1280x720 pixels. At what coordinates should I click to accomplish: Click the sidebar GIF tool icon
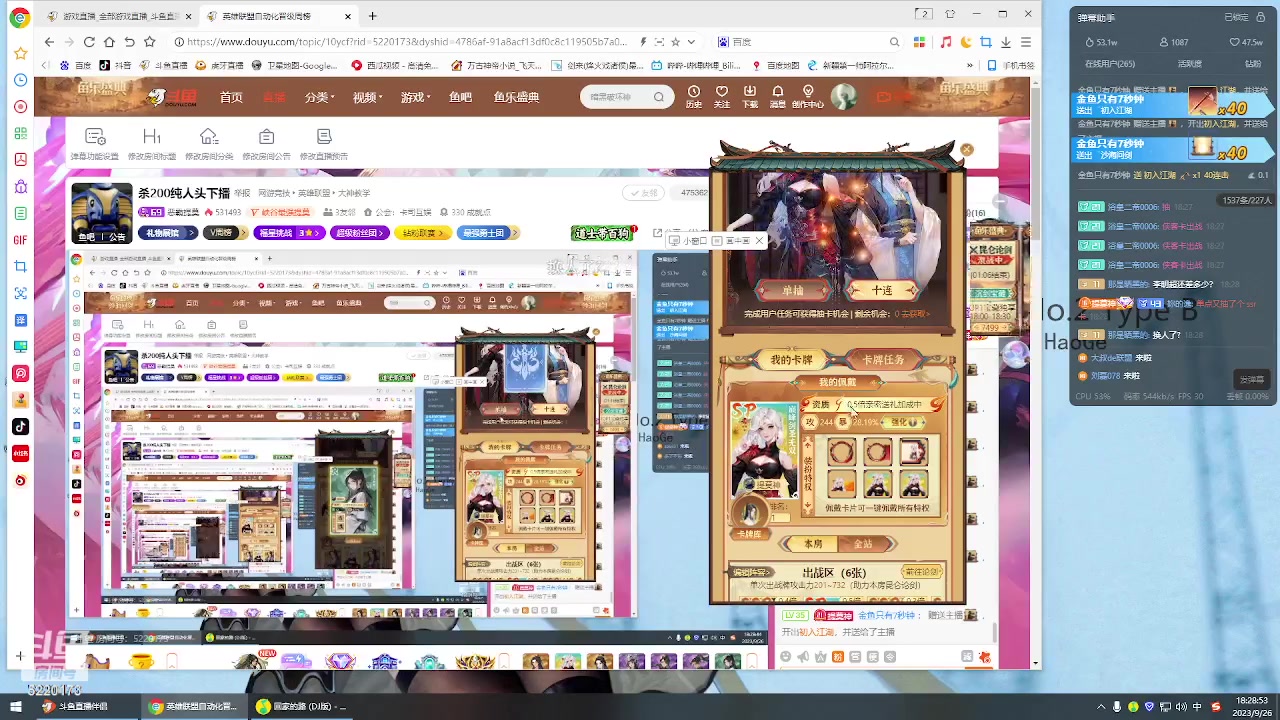(x=20, y=240)
